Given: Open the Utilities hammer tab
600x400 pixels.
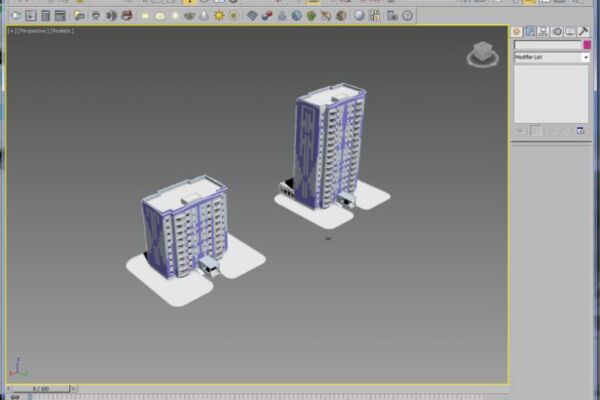Looking at the screenshot, I should 584,32.
